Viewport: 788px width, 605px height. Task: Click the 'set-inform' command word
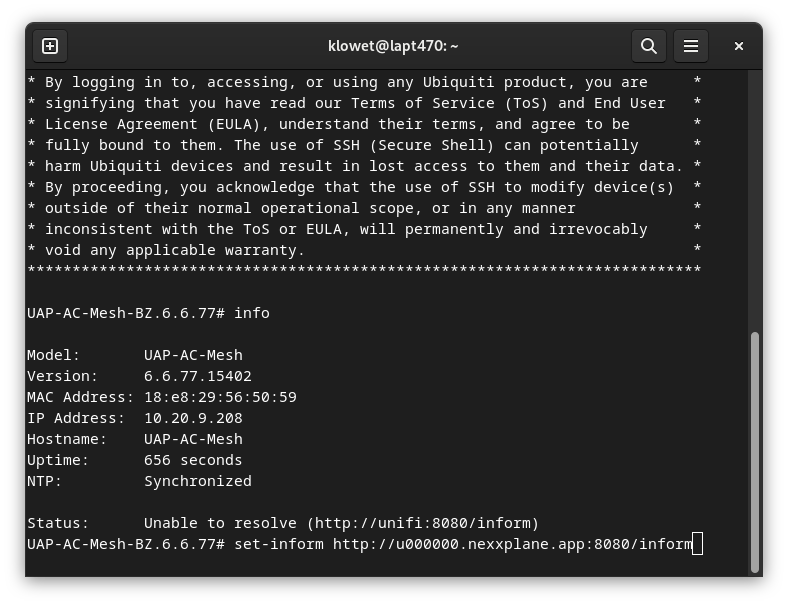pyautogui.click(x=279, y=544)
